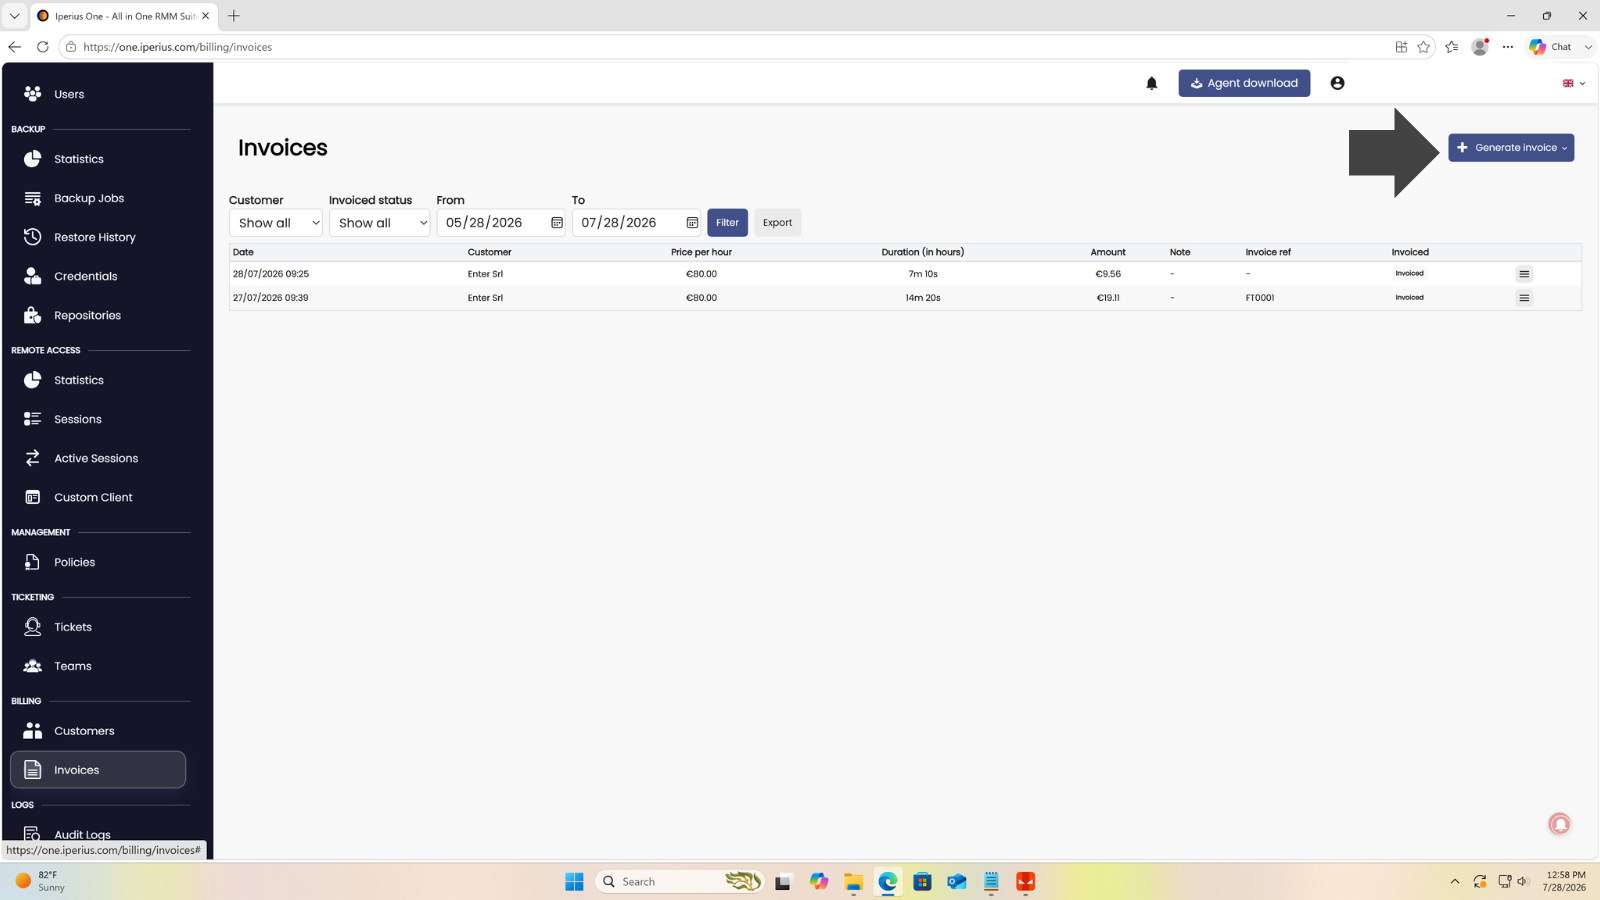Click the taskbar Search box
1600x900 pixels.
680,881
